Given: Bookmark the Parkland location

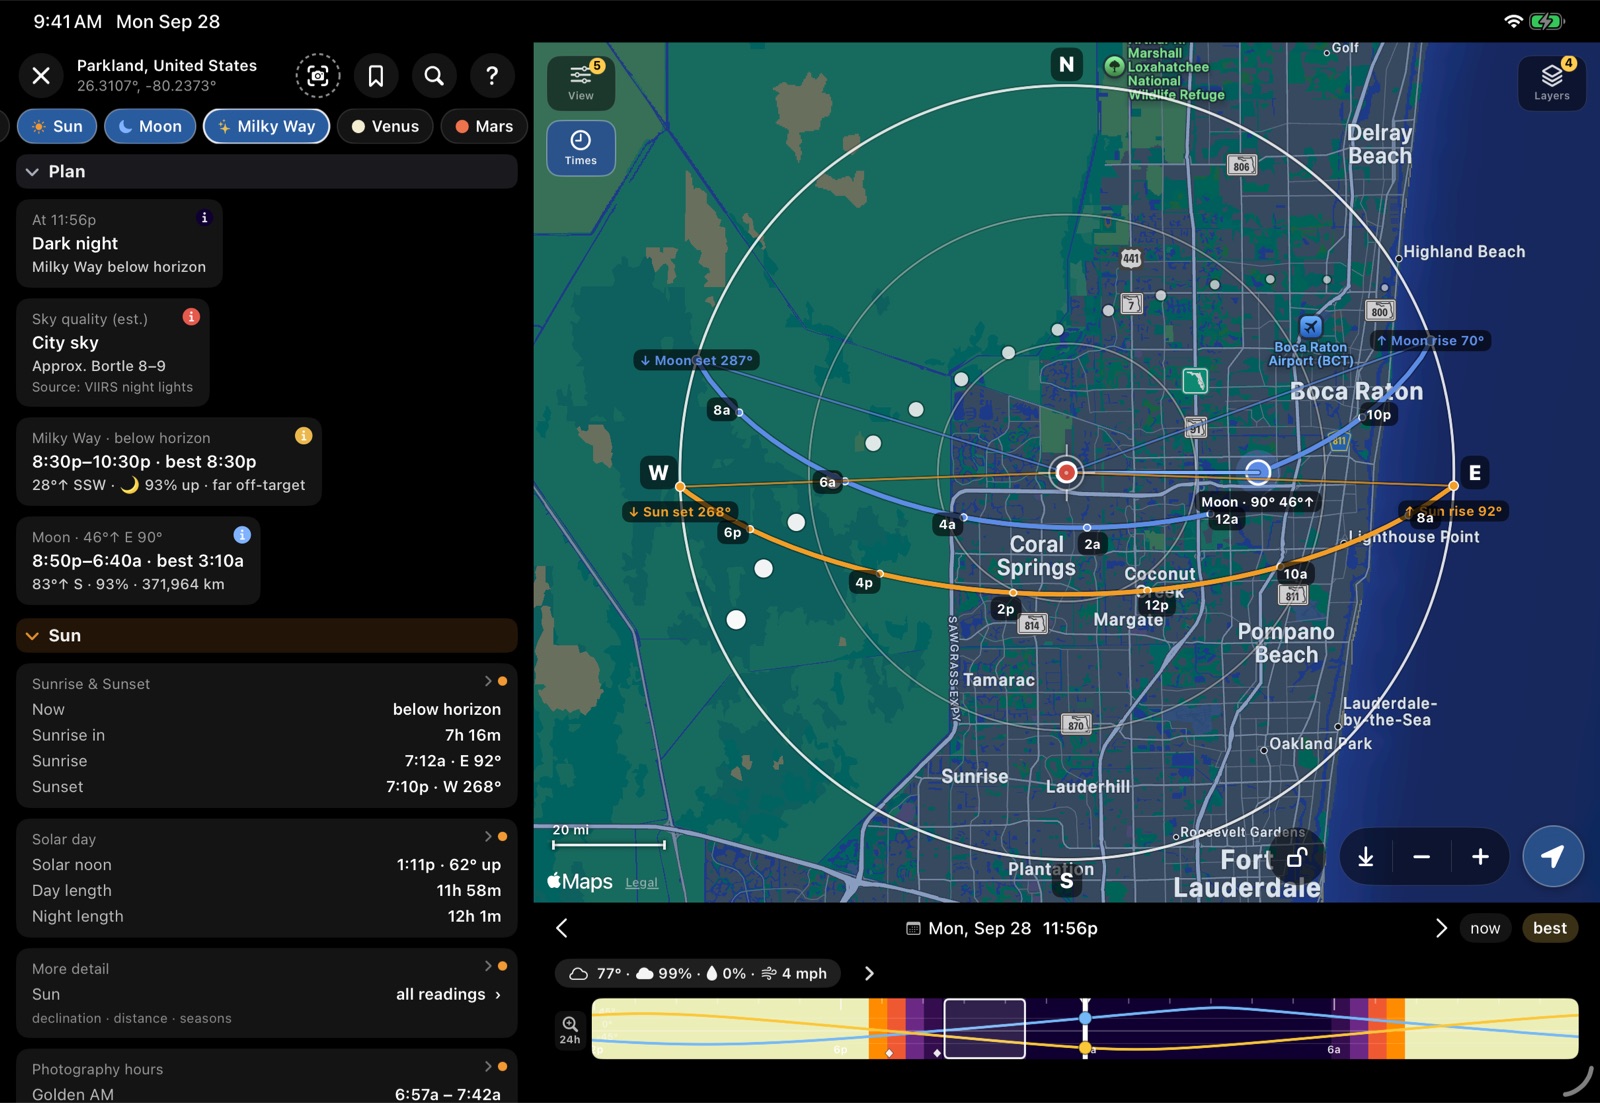Looking at the screenshot, I should [376, 75].
